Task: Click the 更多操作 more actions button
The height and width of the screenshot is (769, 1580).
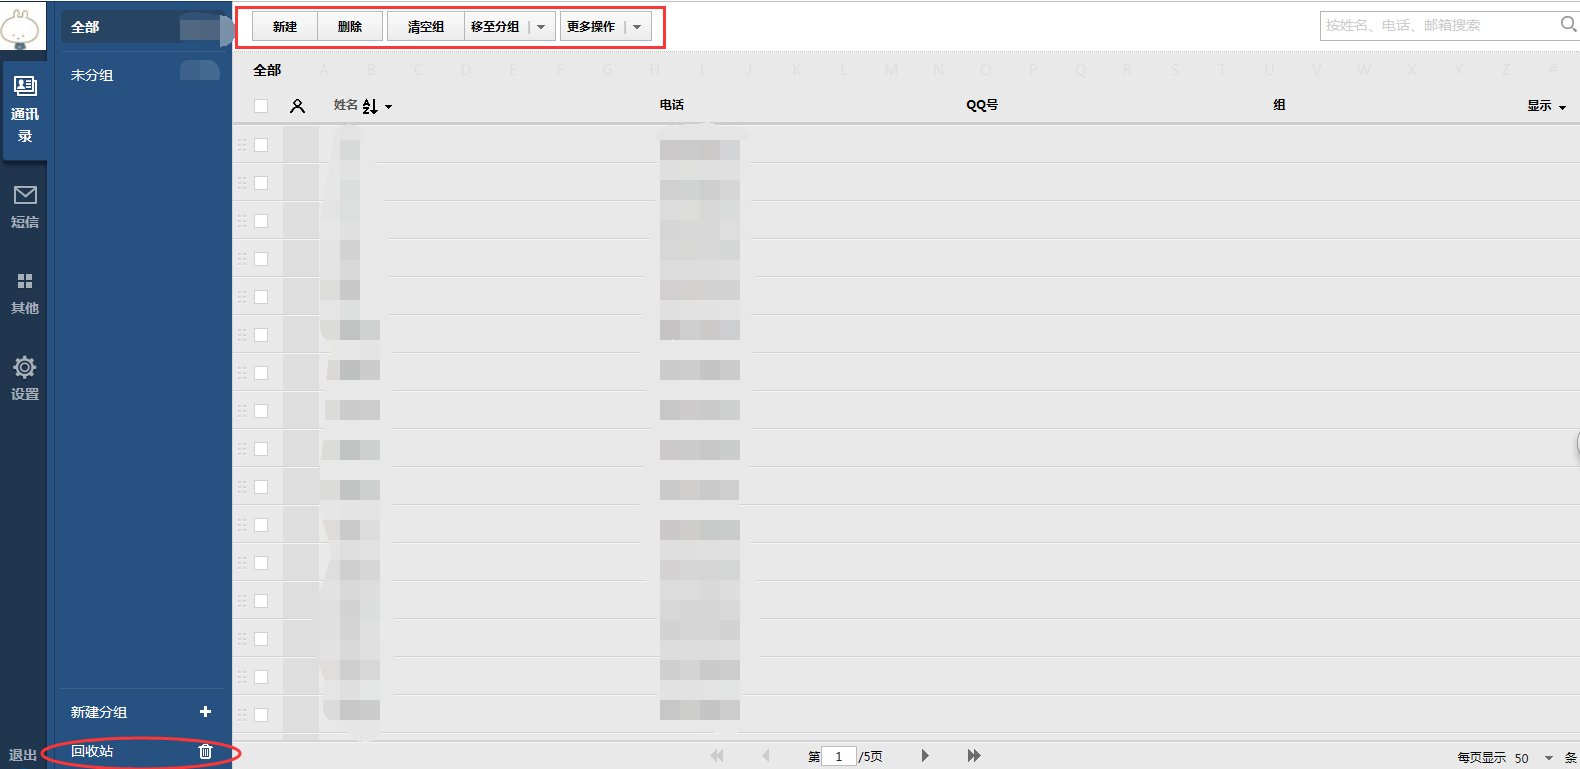Action: coord(592,27)
